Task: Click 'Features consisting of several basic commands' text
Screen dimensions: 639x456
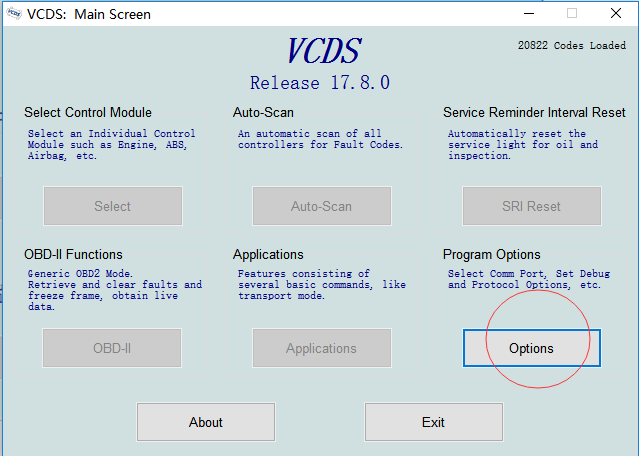Action: pyautogui.click(x=322, y=284)
